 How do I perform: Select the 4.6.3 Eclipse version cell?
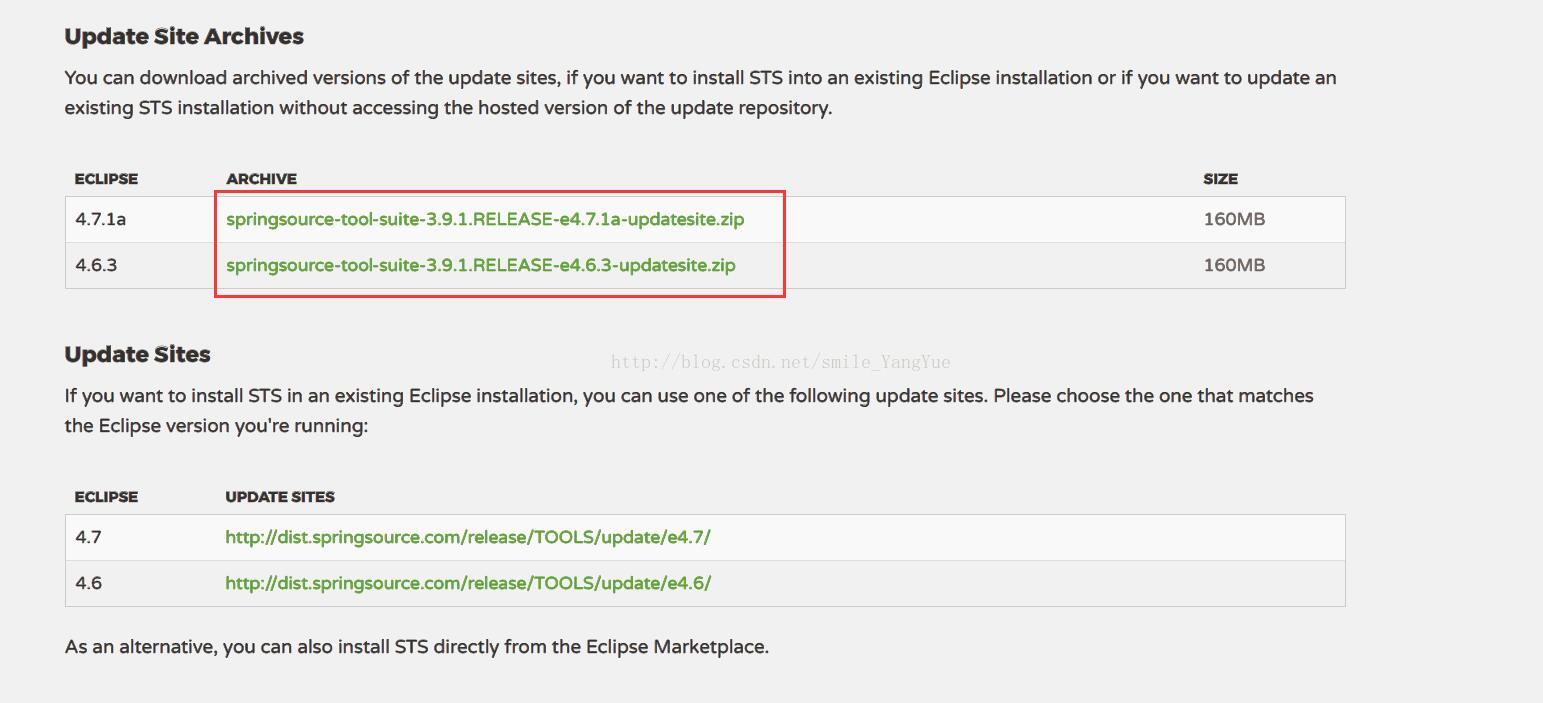click(x=96, y=265)
